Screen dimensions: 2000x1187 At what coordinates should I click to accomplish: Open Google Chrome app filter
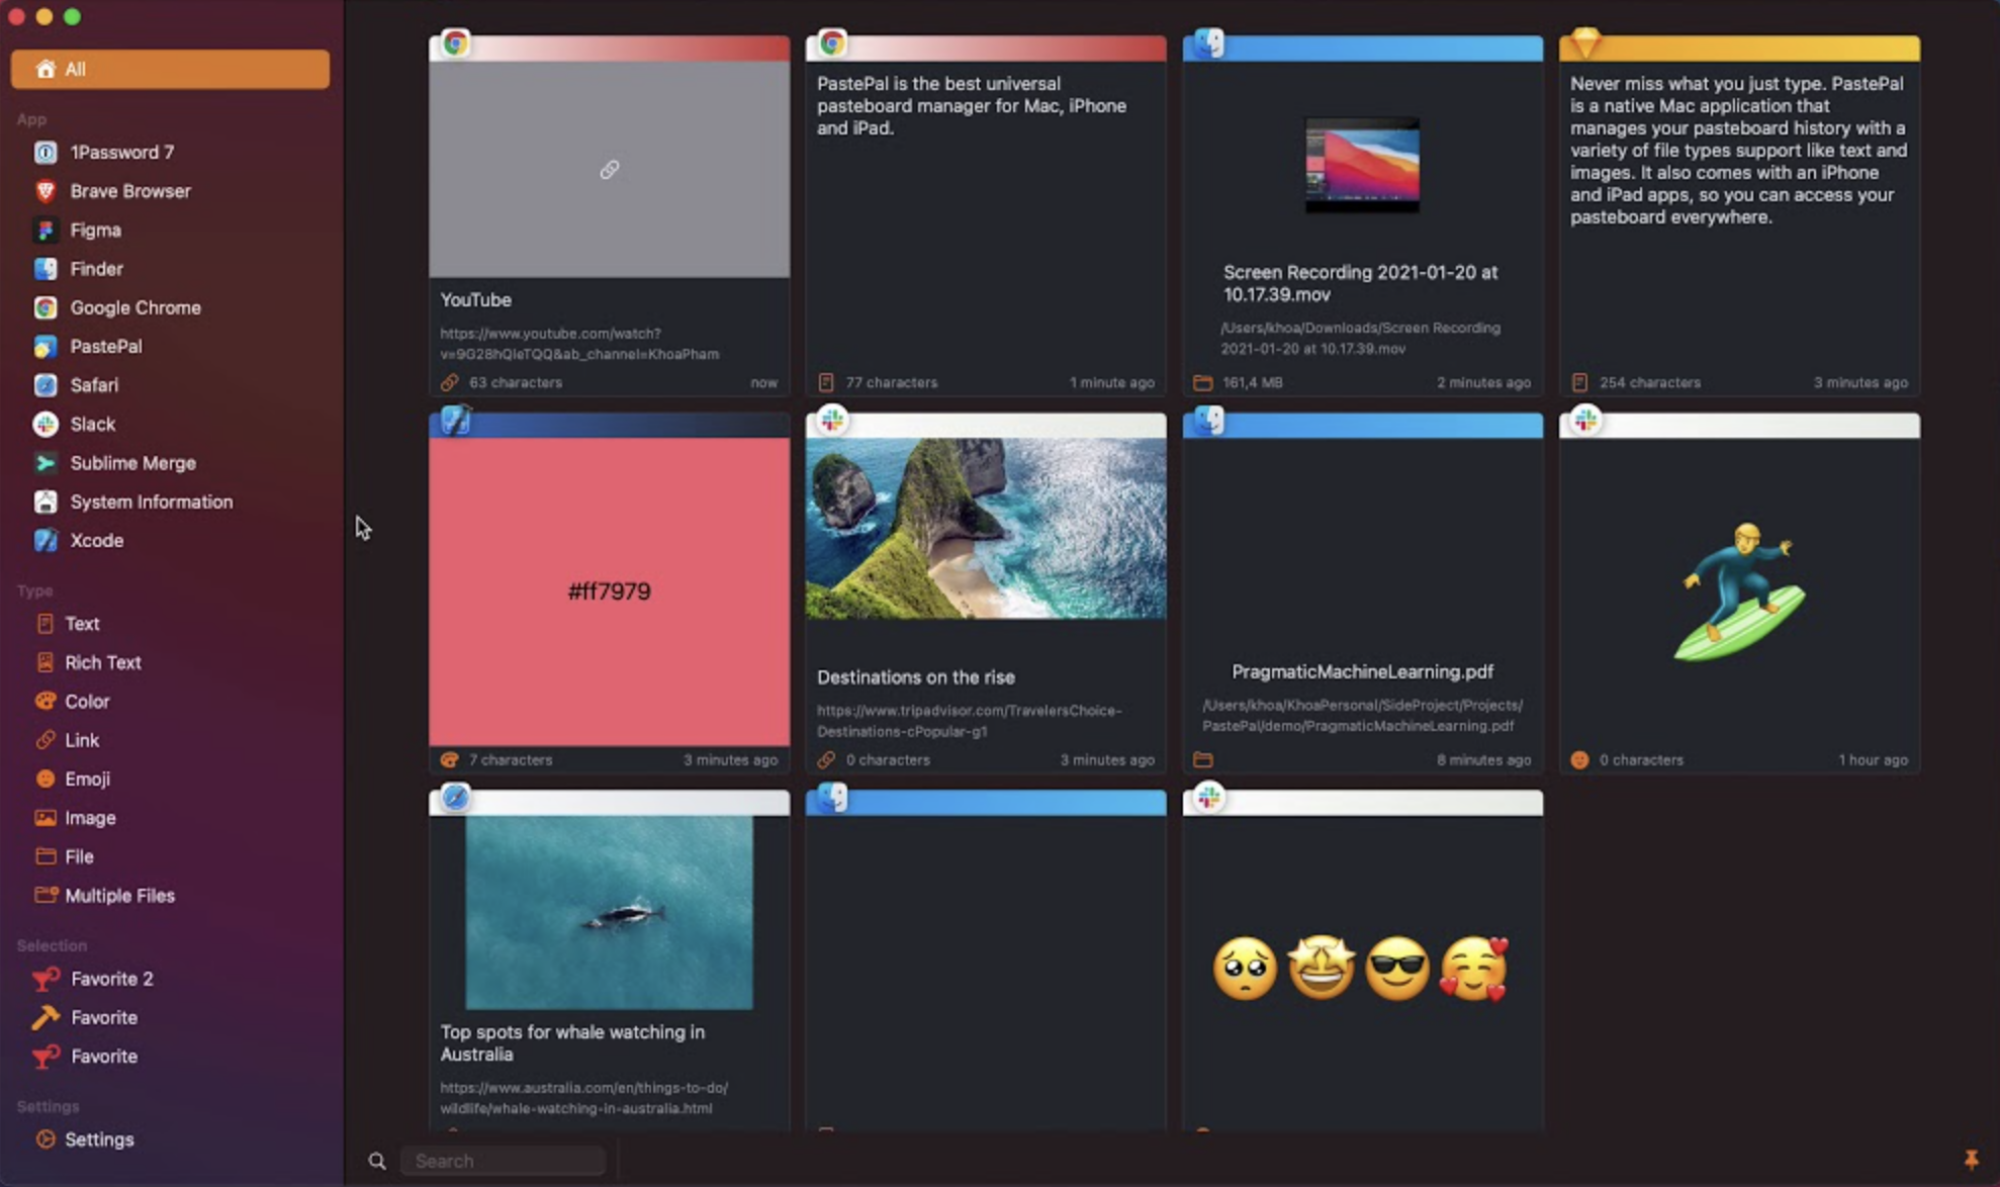point(137,307)
